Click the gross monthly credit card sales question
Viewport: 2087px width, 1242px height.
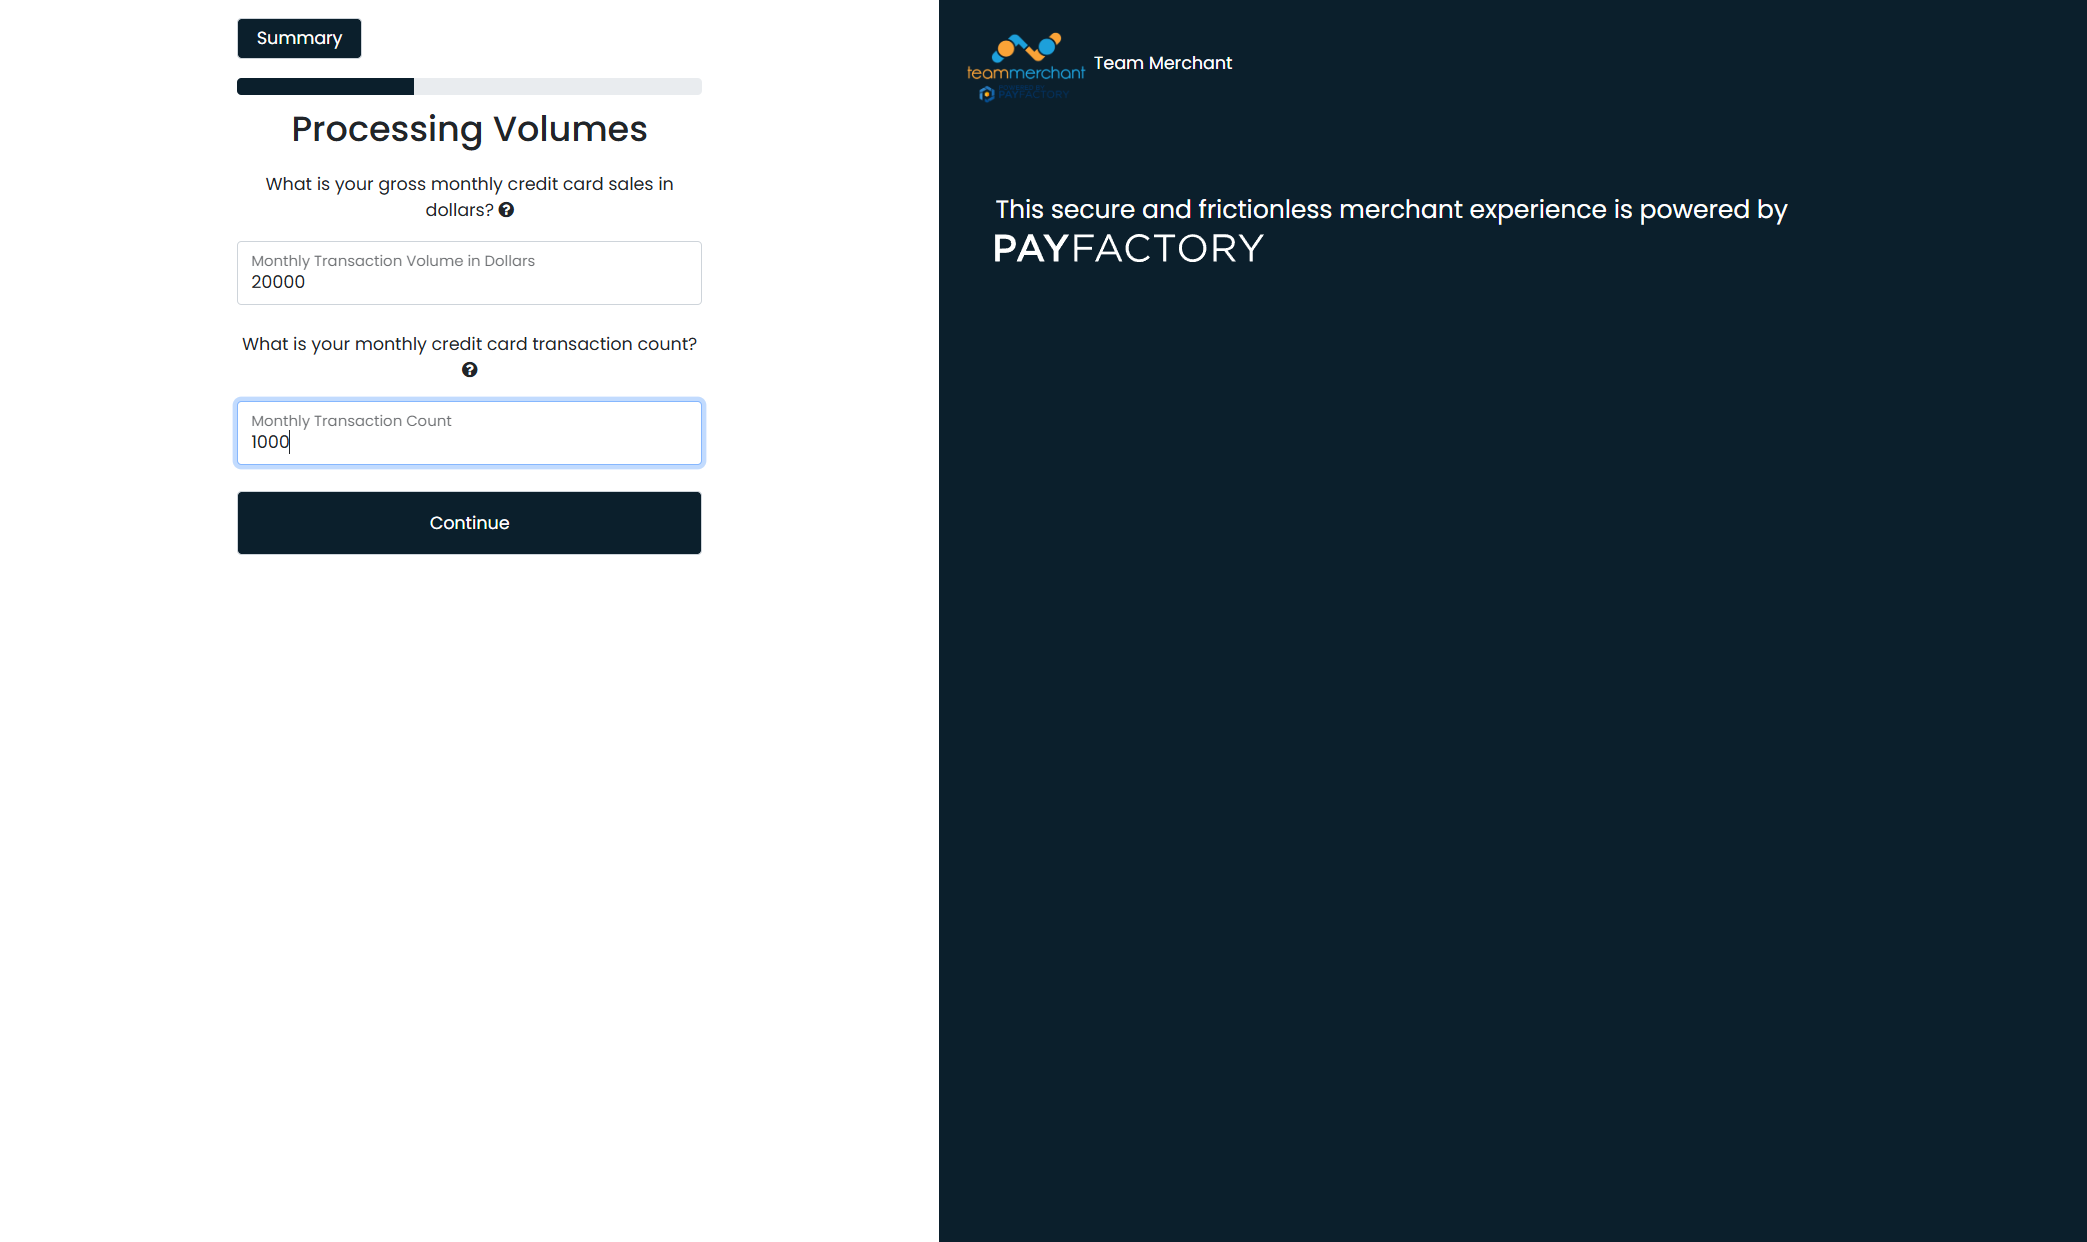point(469,197)
